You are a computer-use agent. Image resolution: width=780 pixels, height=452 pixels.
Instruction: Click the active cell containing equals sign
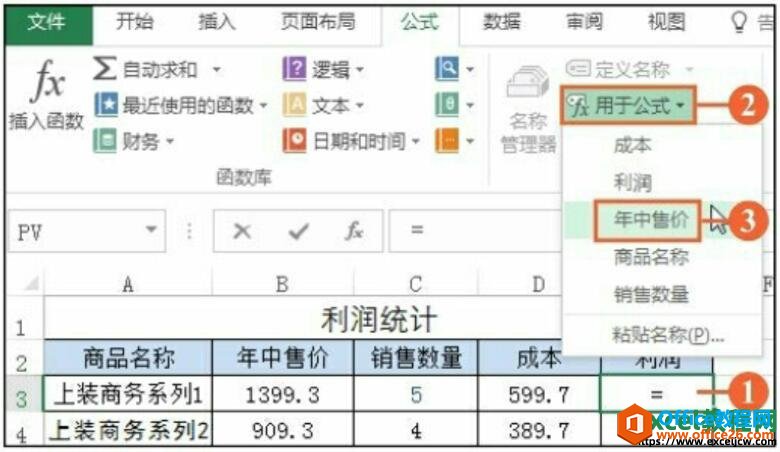click(657, 394)
